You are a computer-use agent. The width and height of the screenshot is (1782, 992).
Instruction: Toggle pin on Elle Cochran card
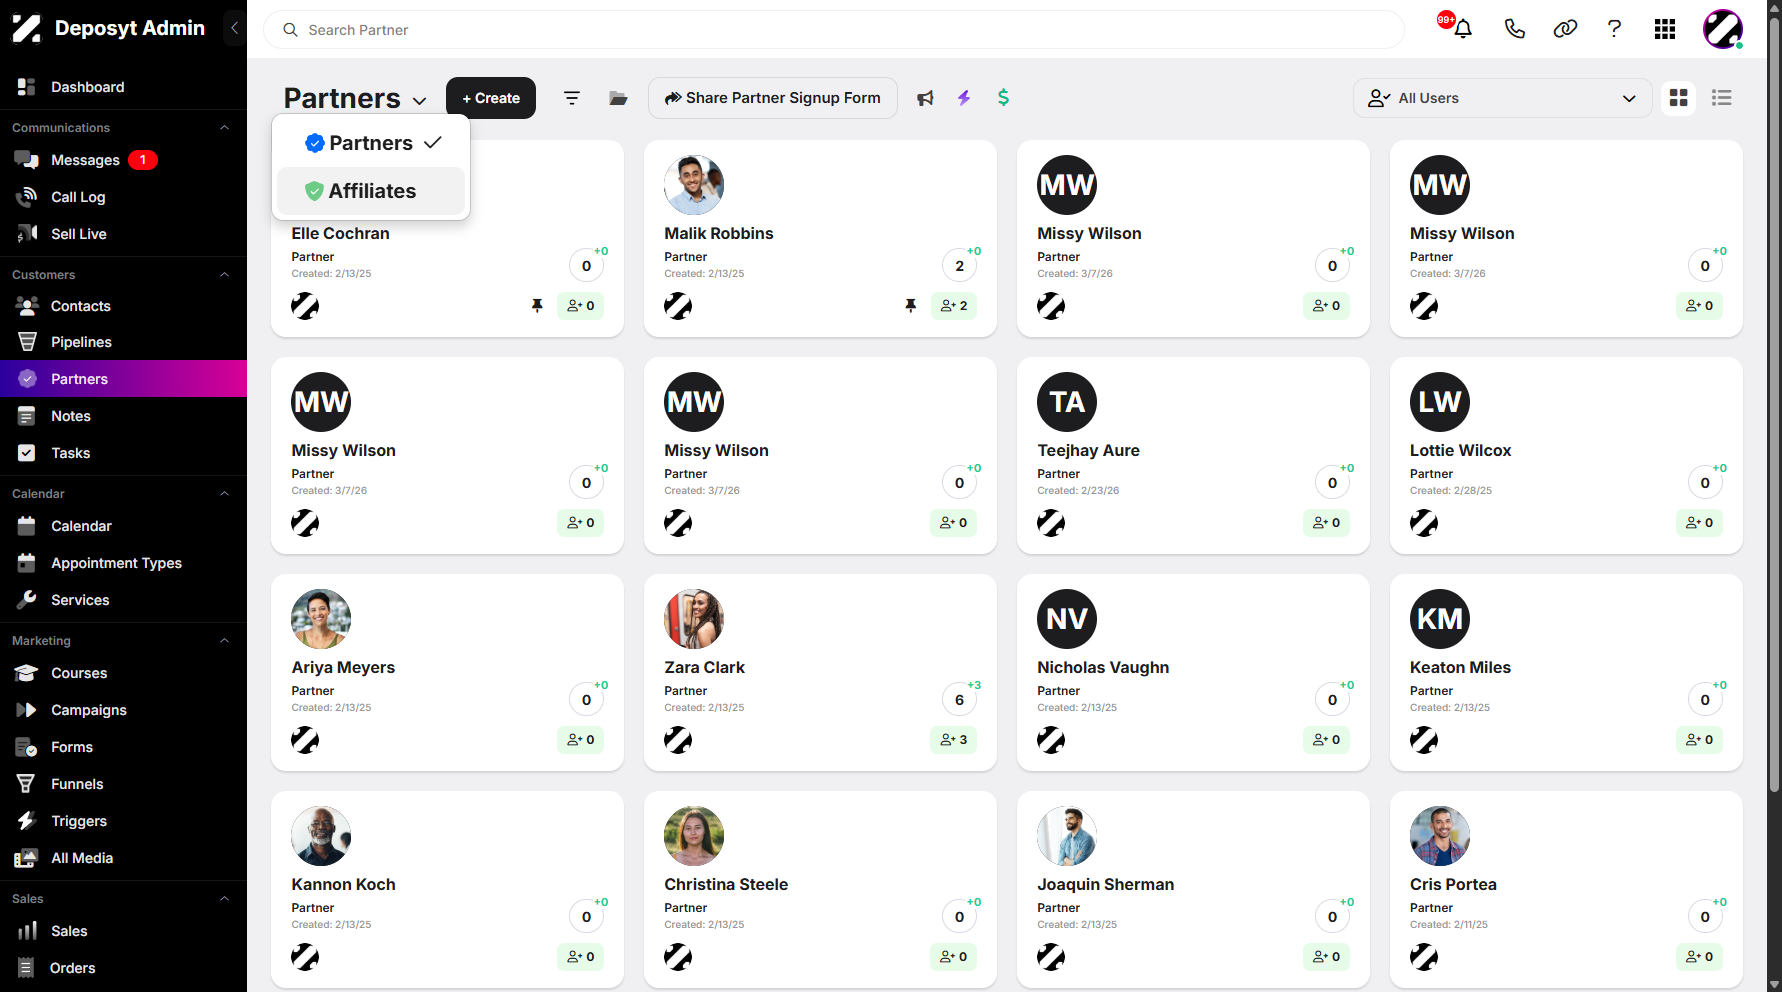click(x=537, y=306)
